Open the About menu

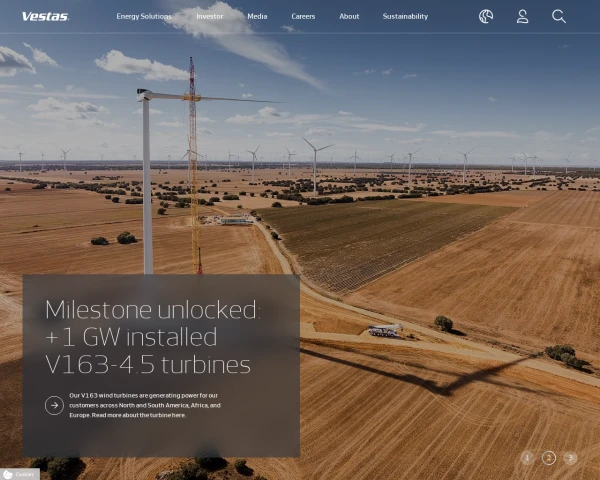coord(349,16)
